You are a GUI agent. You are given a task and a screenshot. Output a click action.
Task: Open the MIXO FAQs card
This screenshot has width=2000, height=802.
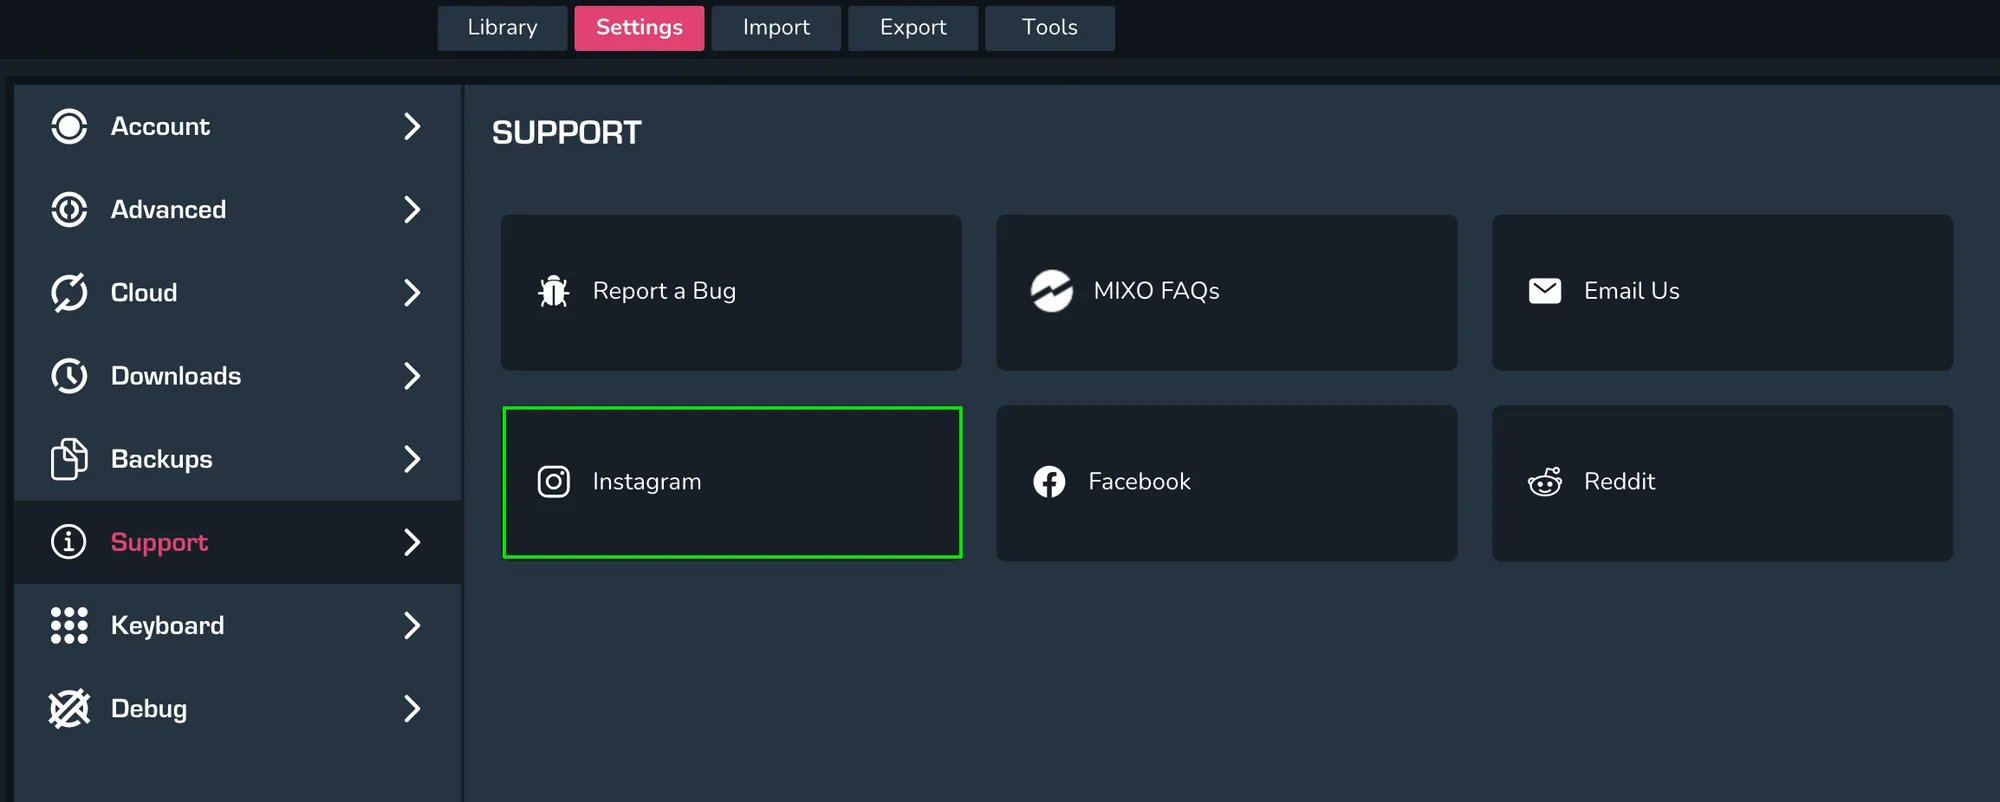[x=1226, y=292]
